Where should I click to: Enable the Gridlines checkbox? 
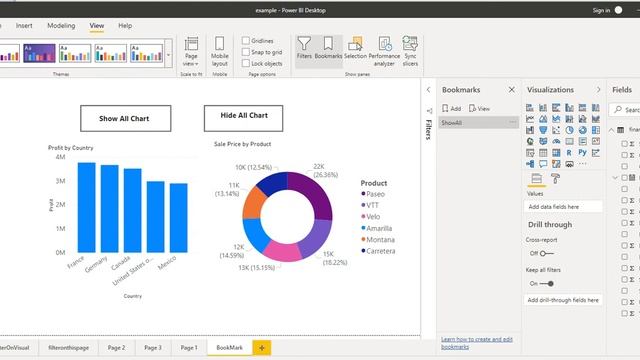pyautogui.click(x=246, y=40)
